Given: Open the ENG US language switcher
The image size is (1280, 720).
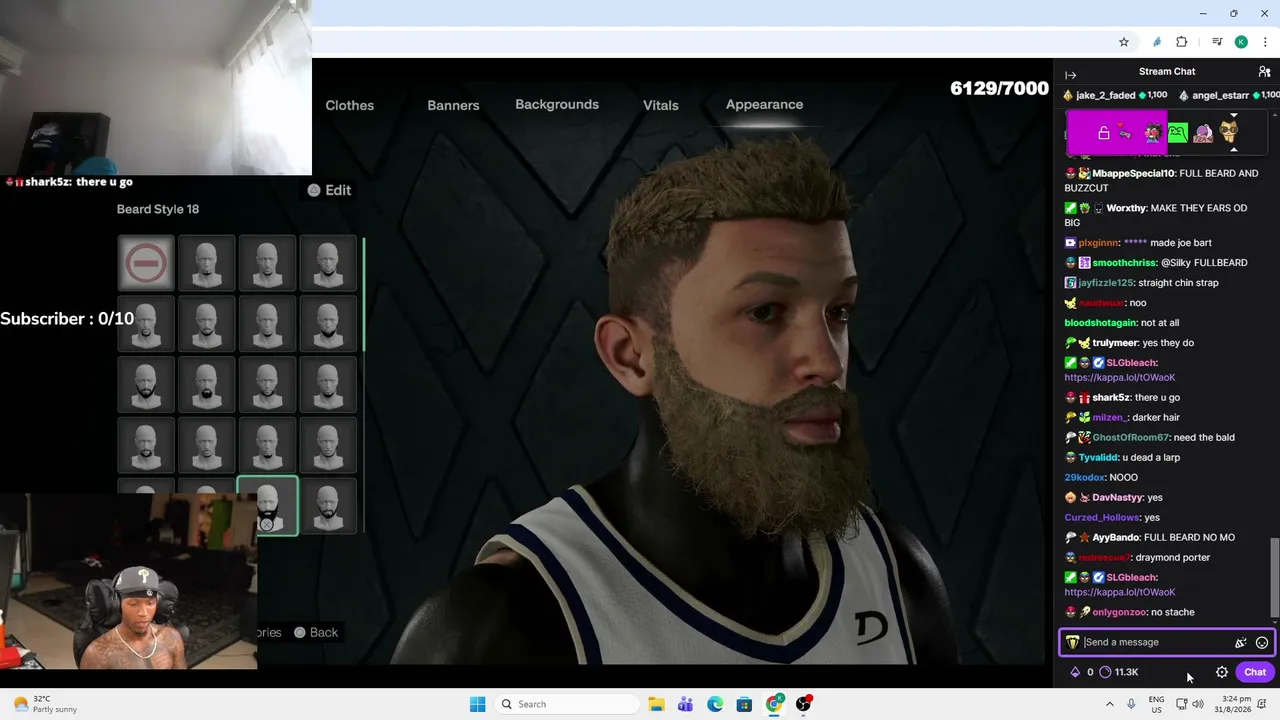Looking at the screenshot, I should (x=1156, y=704).
